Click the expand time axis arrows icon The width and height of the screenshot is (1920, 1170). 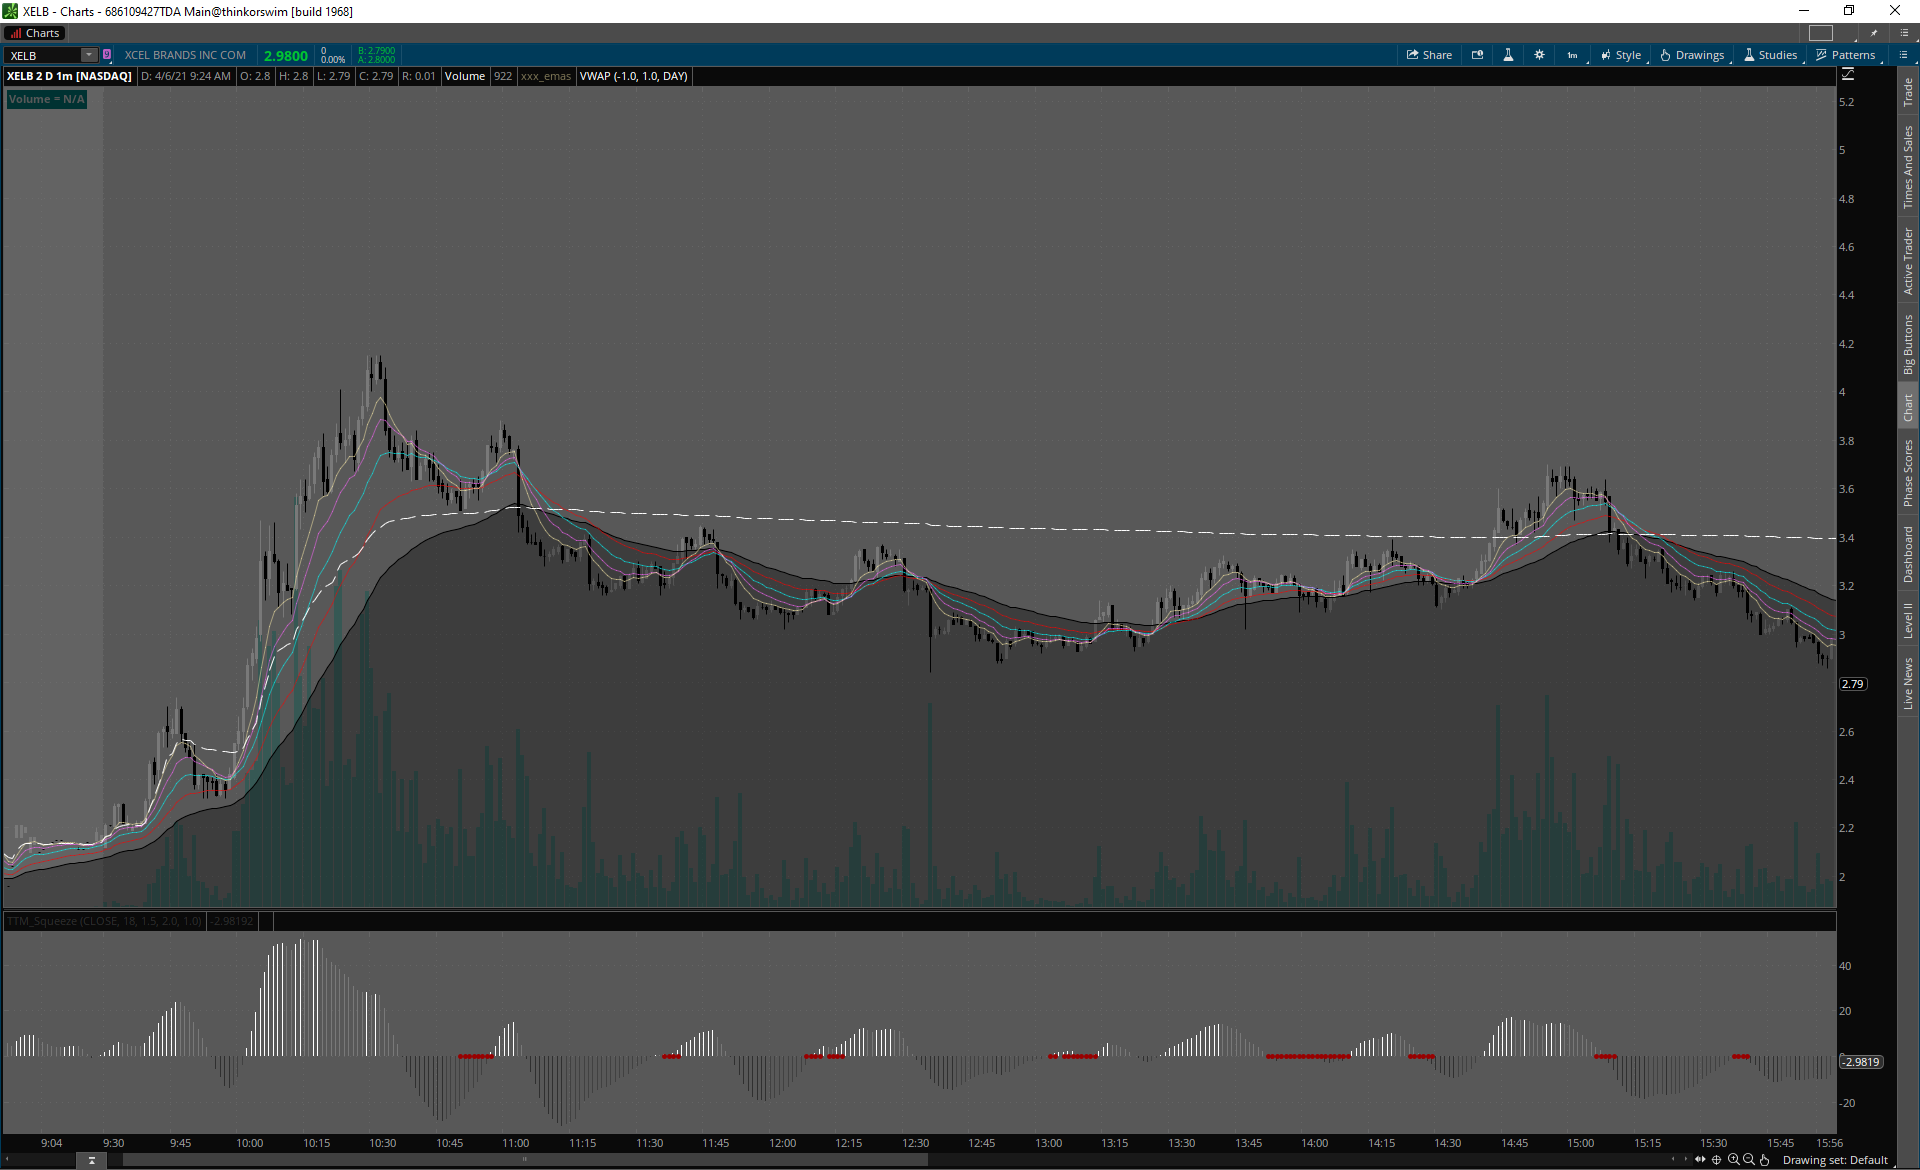coord(1700,1160)
